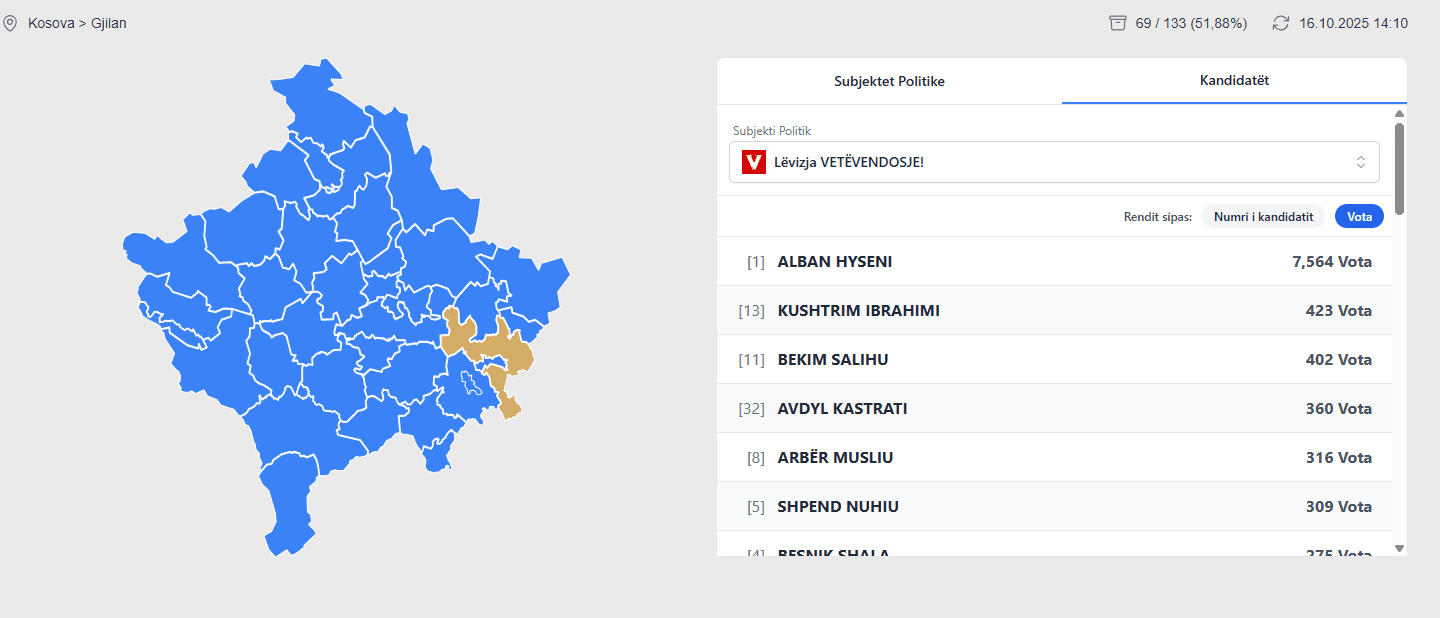Select the Kandidatët tab

1234,81
